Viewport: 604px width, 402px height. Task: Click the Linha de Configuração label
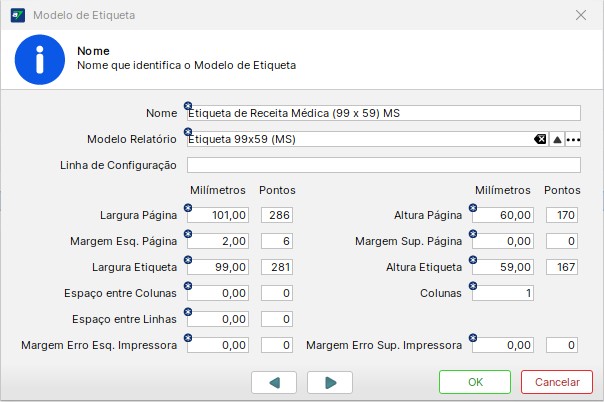[x=118, y=165]
